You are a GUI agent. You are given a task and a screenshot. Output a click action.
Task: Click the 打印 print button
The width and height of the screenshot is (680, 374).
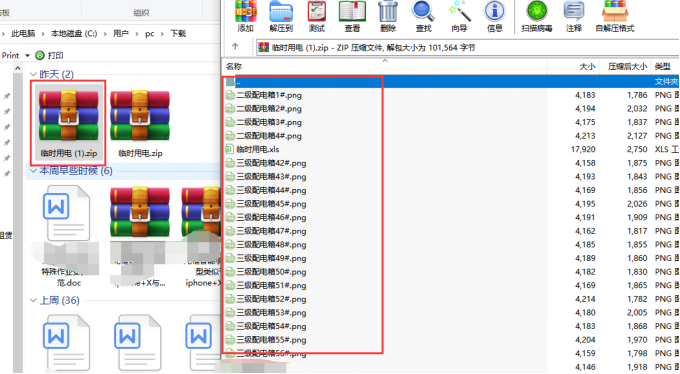[x=49, y=56]
